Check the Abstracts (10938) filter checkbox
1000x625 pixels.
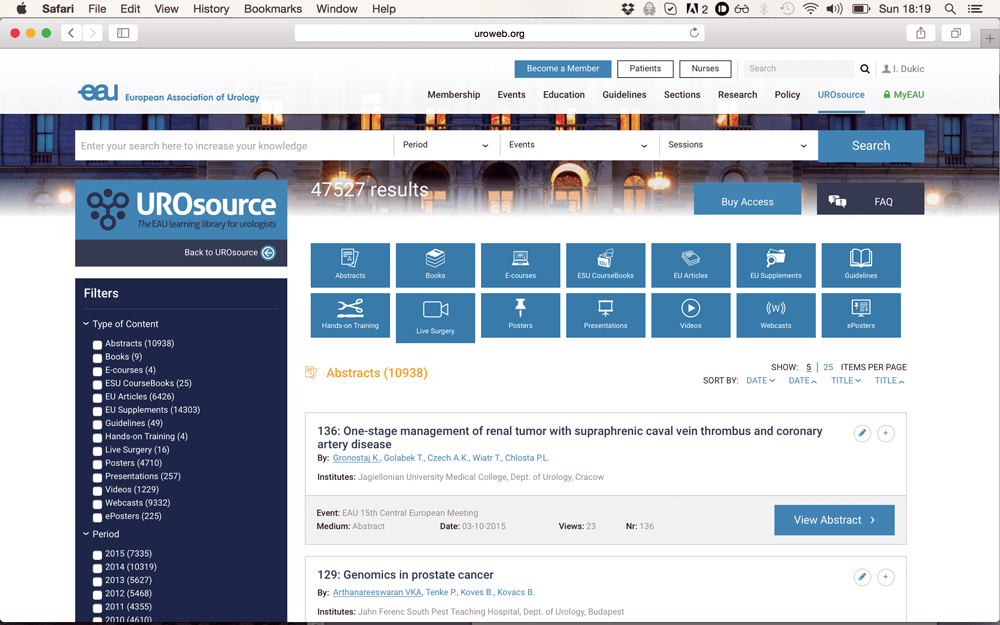(98, 345)
